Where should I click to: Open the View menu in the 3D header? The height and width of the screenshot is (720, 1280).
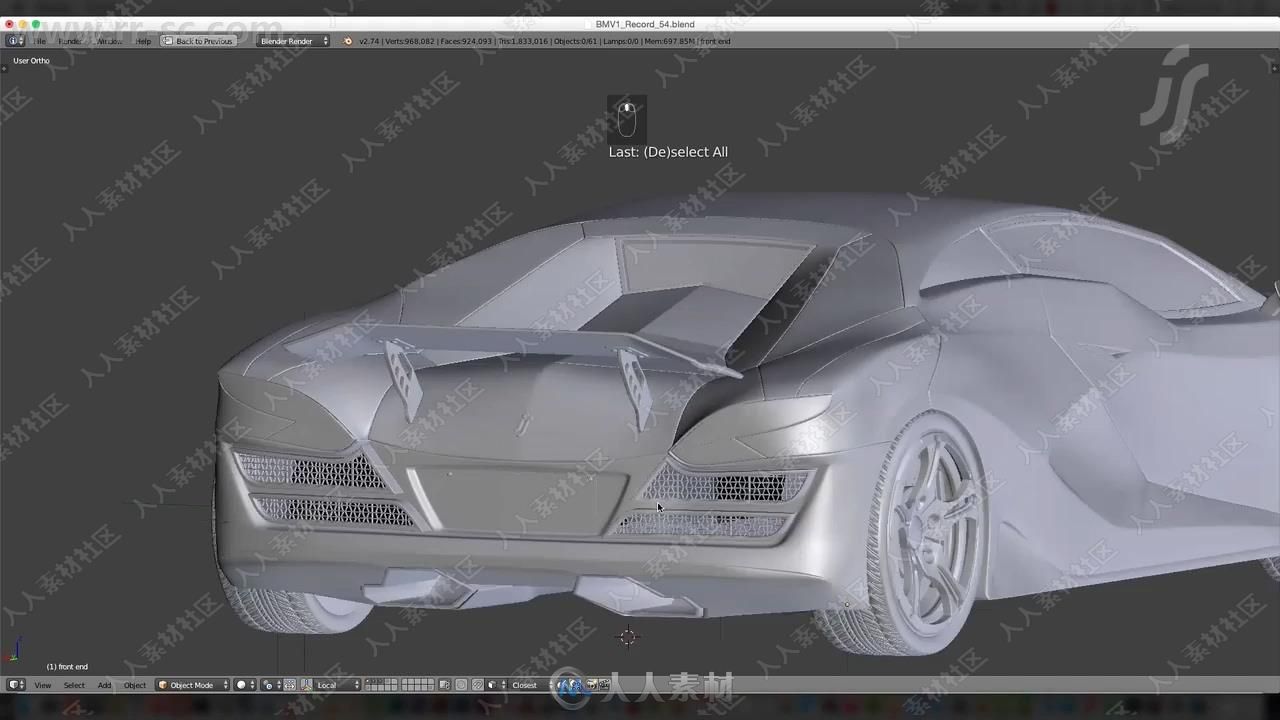click(43, 685)
